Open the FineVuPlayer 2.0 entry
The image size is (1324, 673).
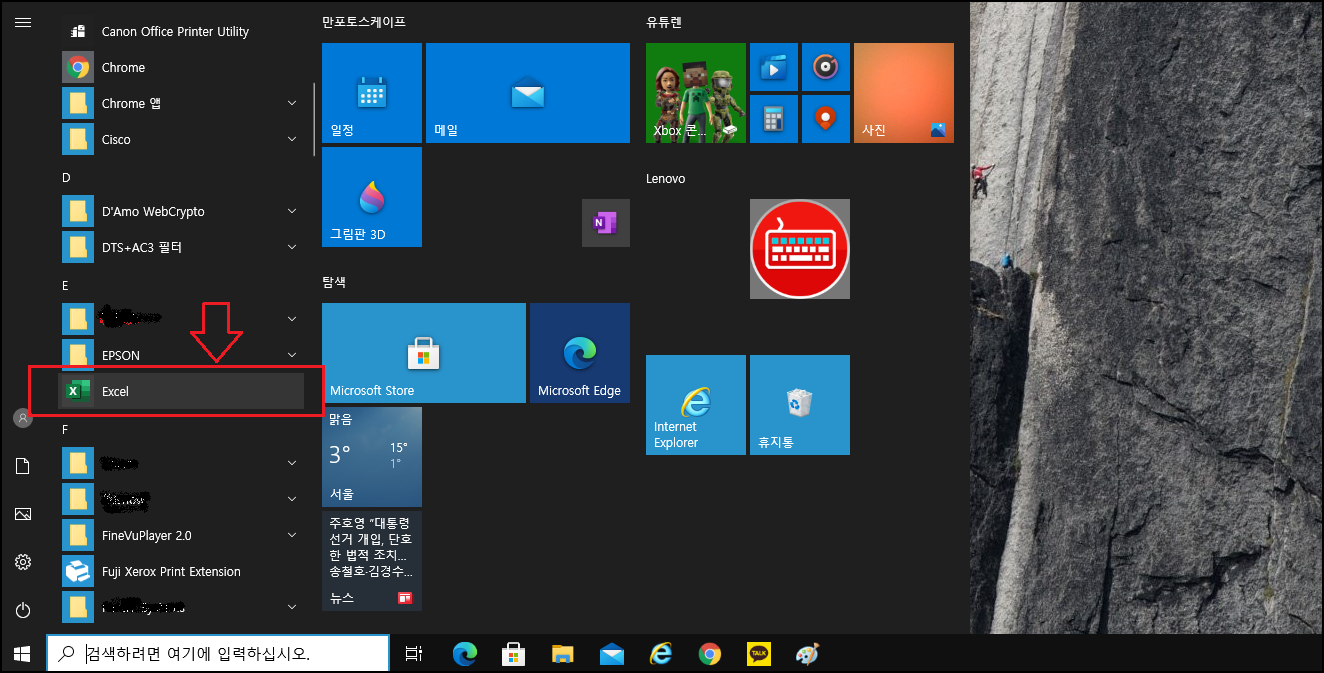tap(181, 535)
